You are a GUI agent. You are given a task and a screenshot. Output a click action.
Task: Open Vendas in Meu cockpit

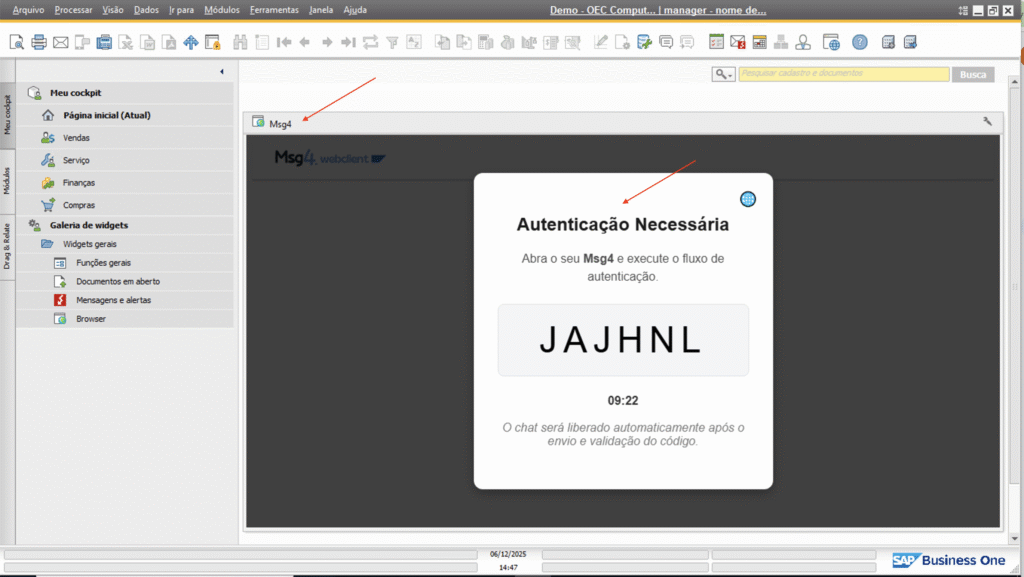[x=76, y=138]
